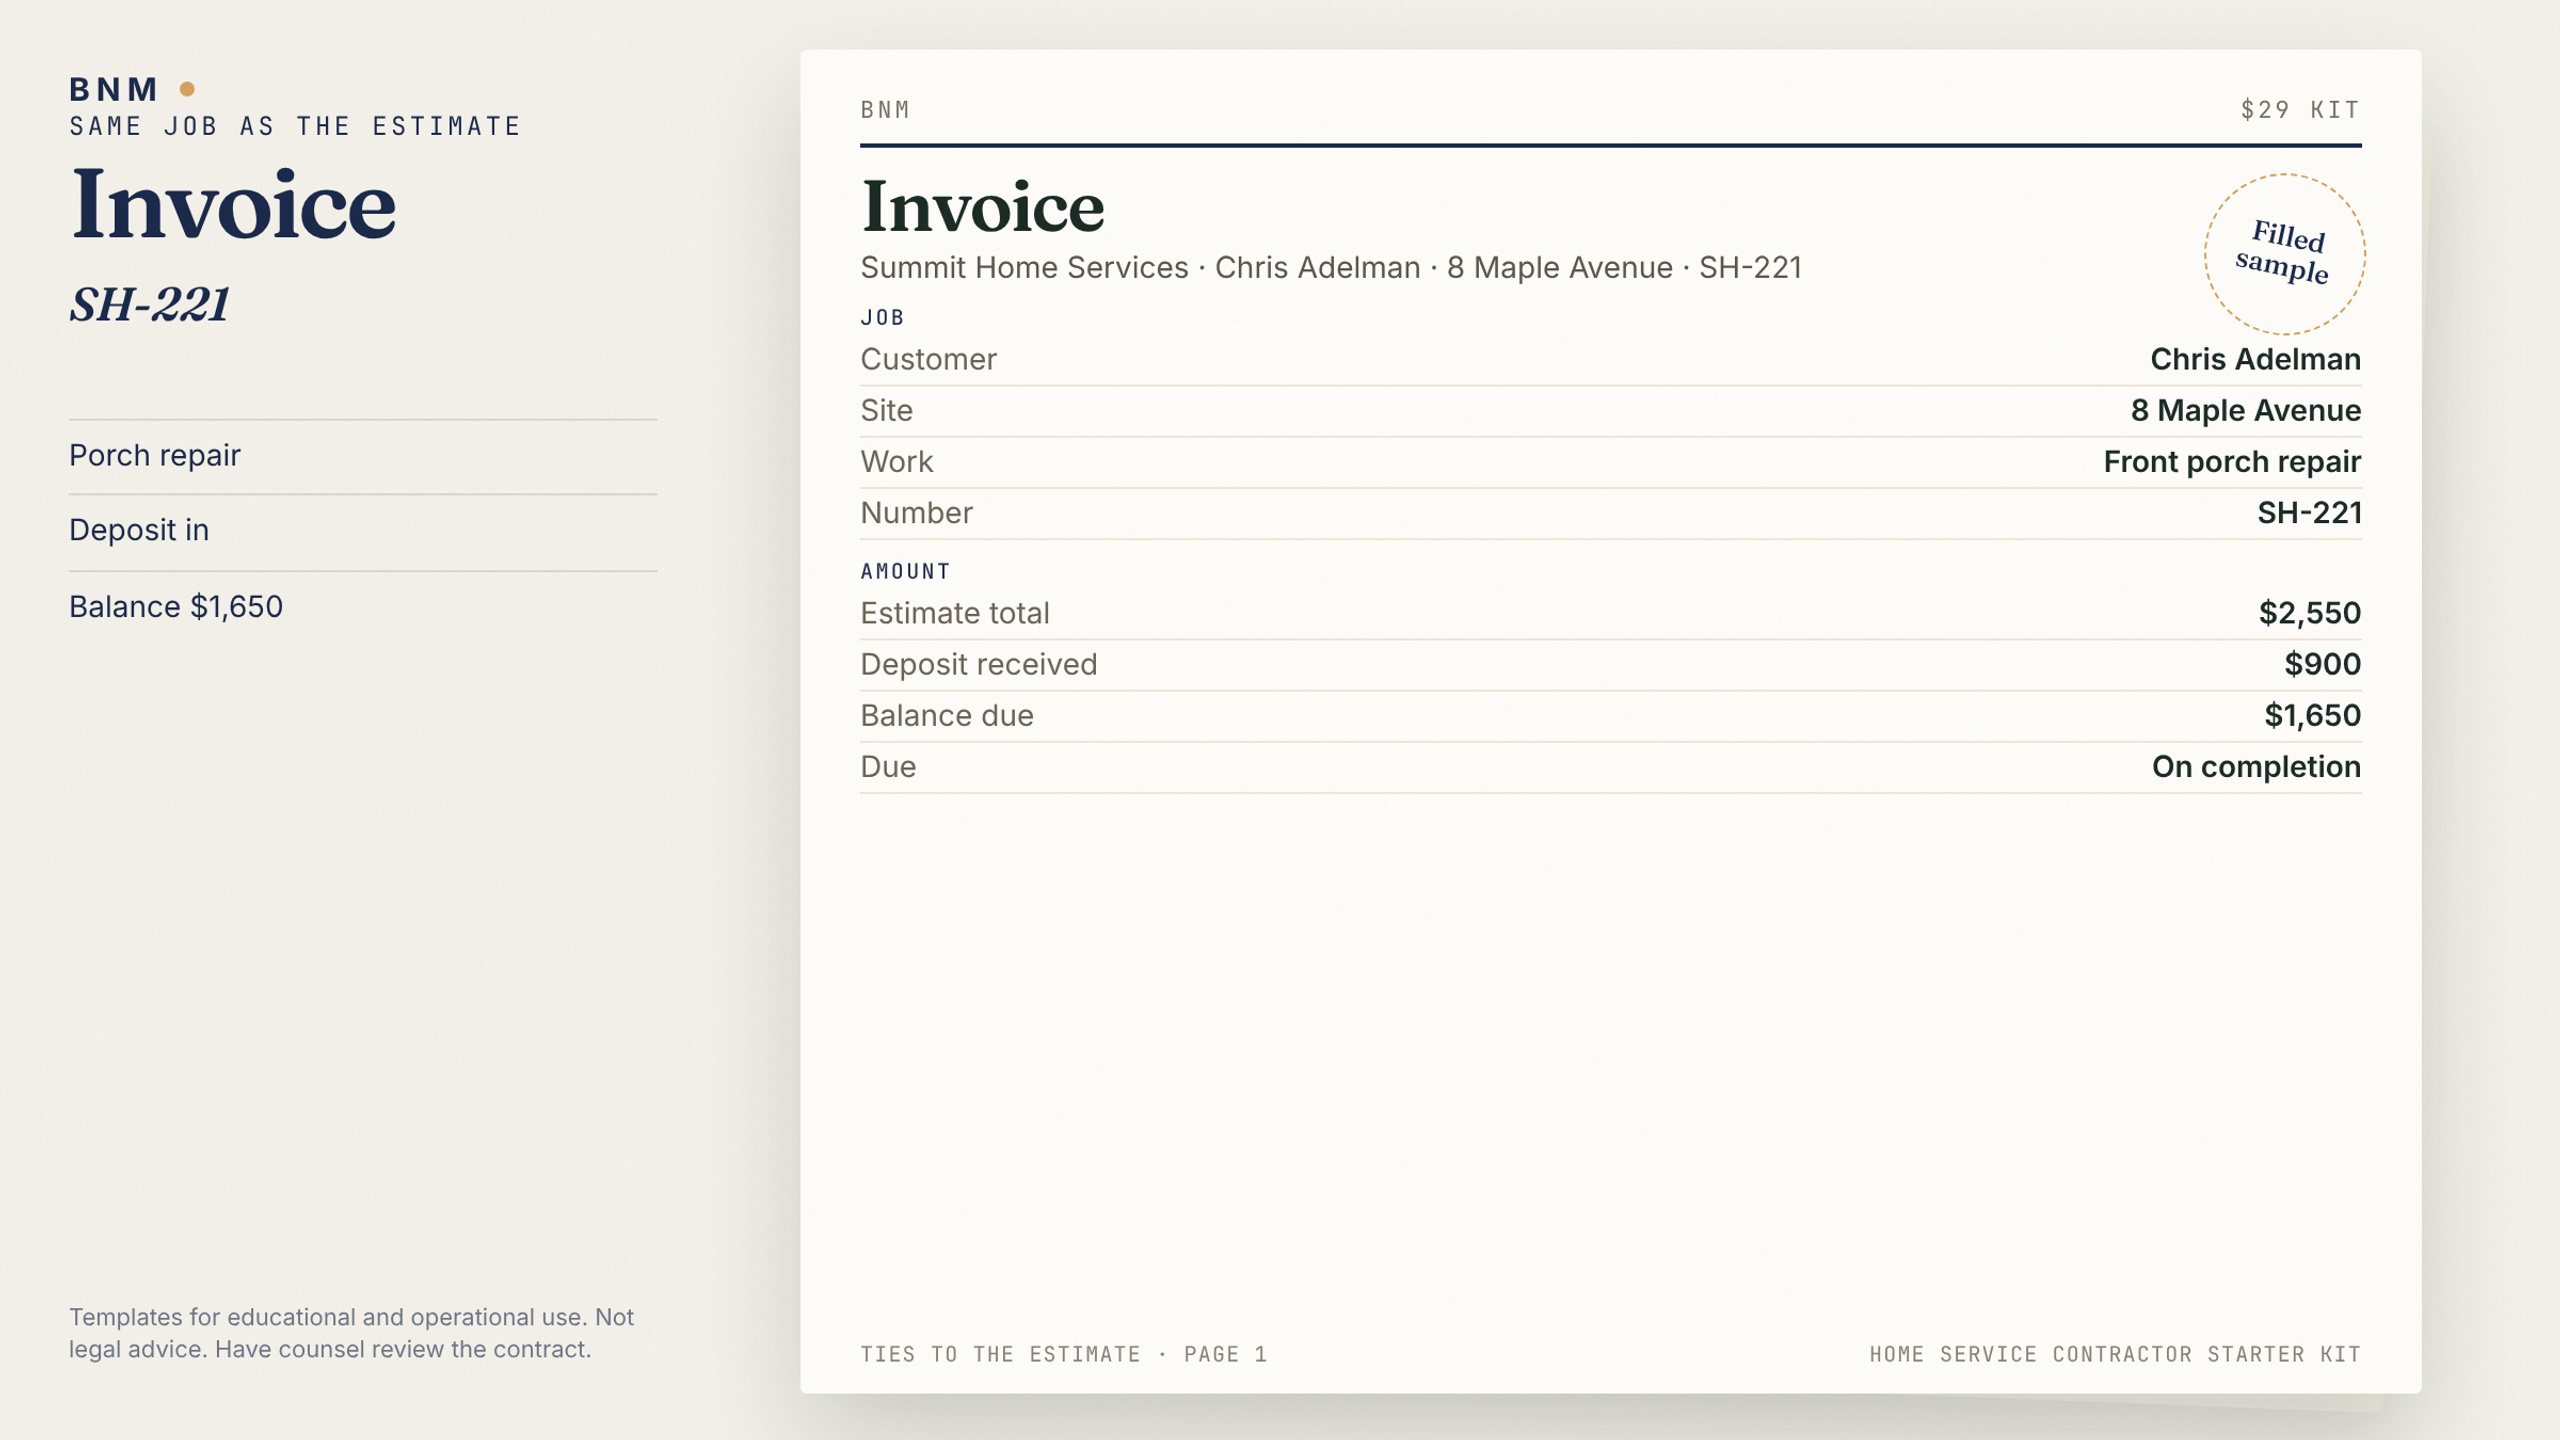Click the 'On completion' due value

pyautogui.click(x=2256, y=766)
